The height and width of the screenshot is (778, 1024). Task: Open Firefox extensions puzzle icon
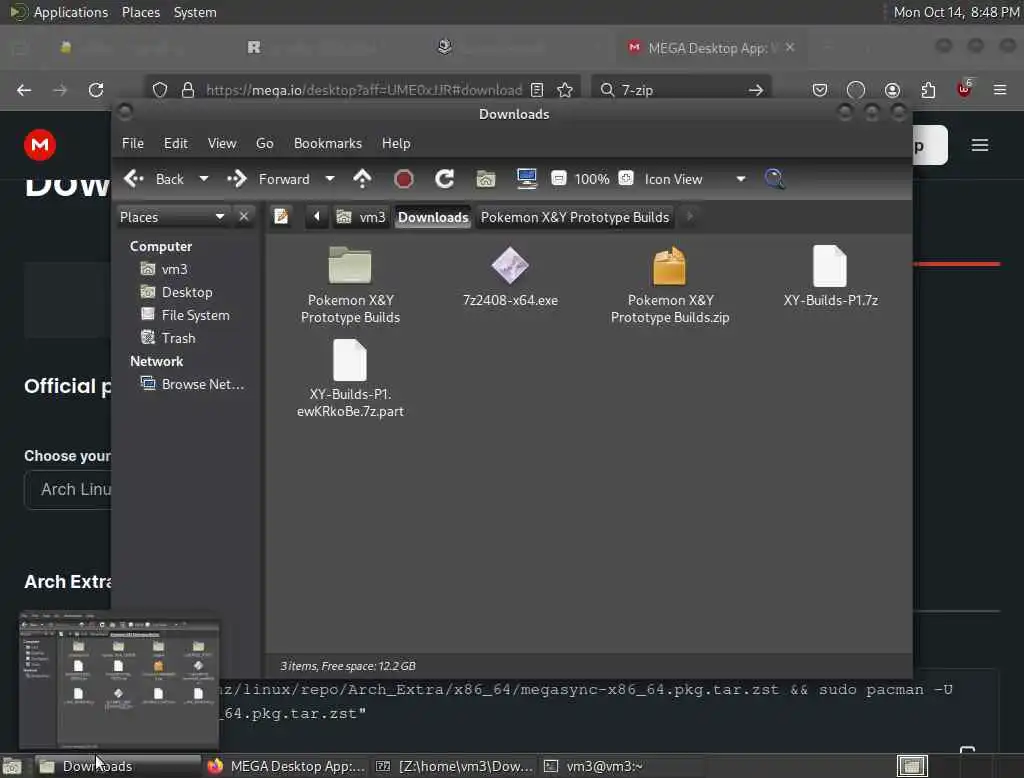(x=928, y=90)
